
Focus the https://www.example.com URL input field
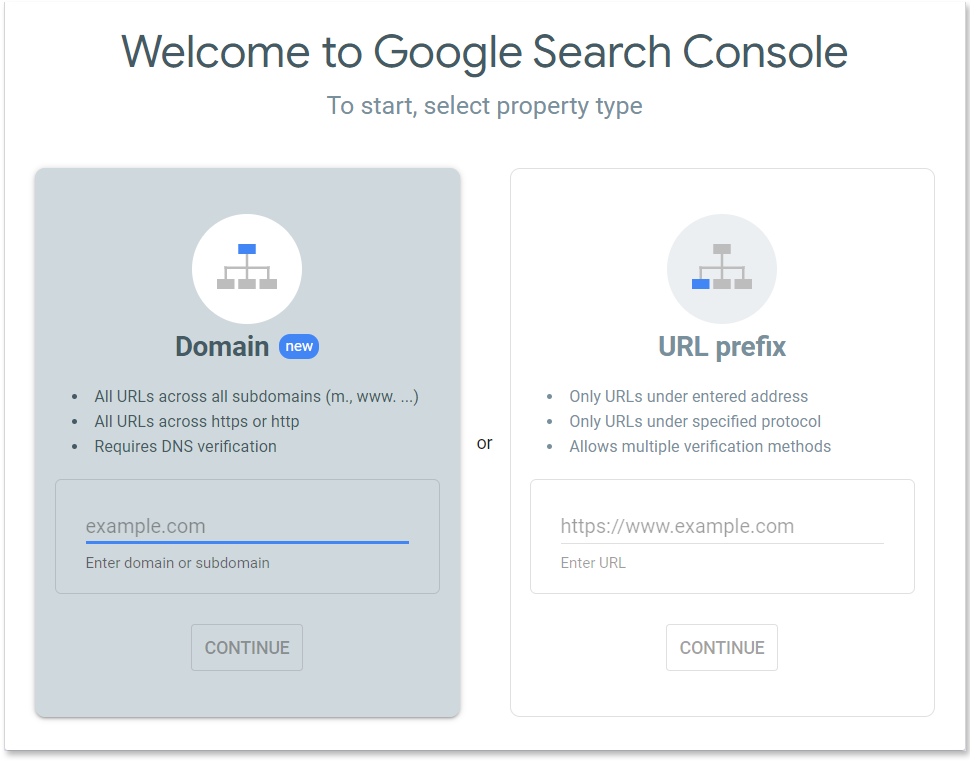tap(722, 526)
